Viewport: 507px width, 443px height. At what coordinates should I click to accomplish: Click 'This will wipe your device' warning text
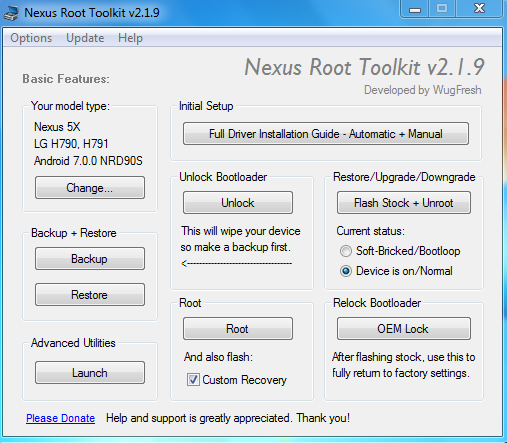(x=241, y=231)
